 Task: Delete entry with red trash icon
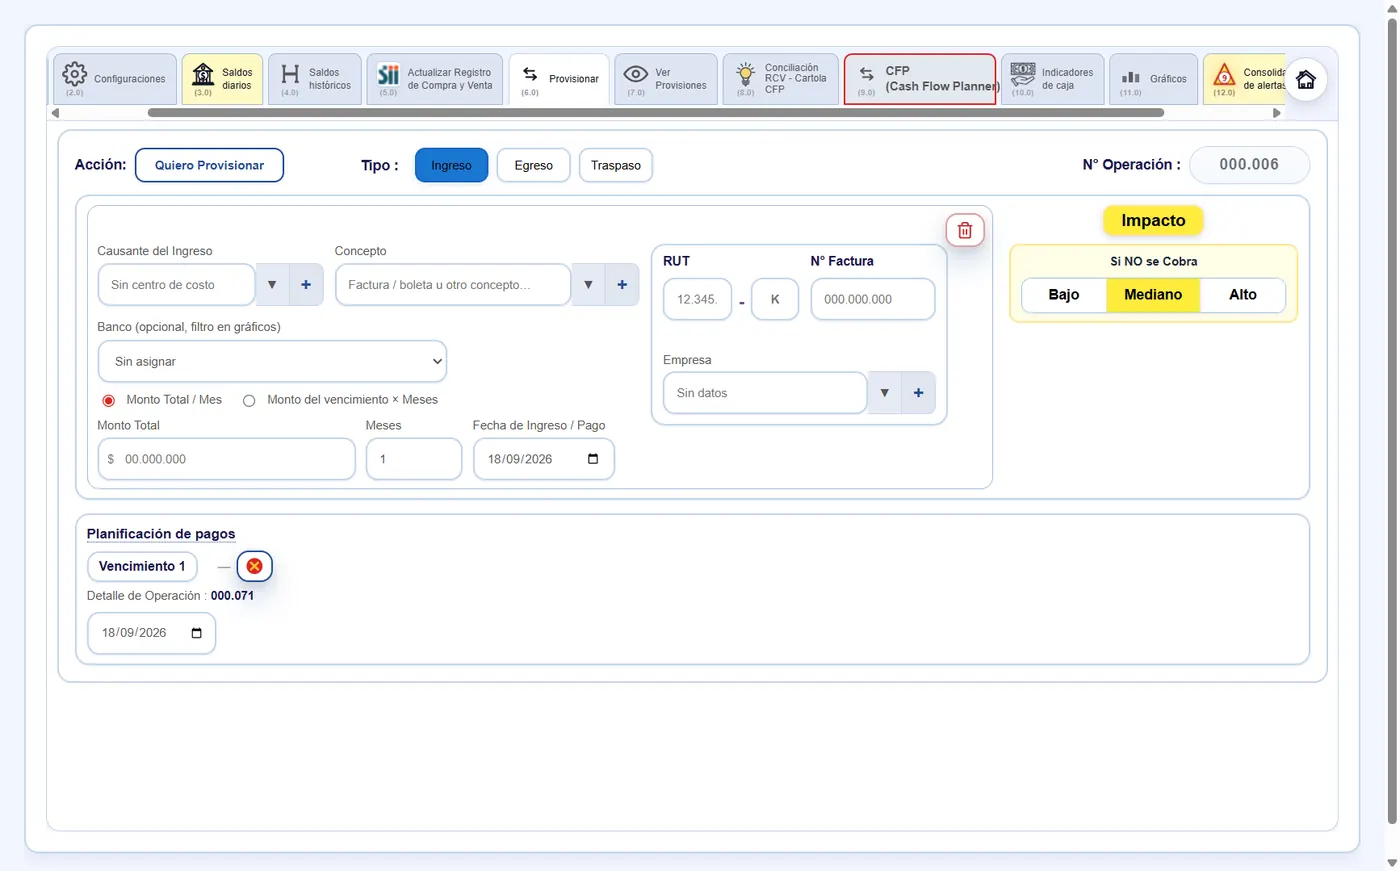pyautogui.click(x=965, y=231)
